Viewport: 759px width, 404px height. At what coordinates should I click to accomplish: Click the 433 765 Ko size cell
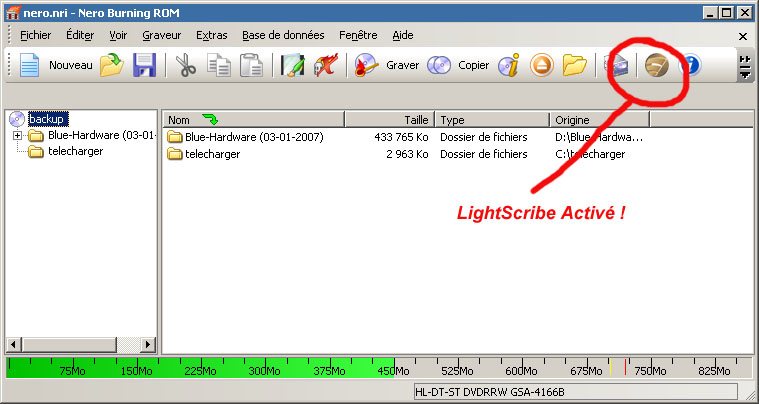[401, 137]
